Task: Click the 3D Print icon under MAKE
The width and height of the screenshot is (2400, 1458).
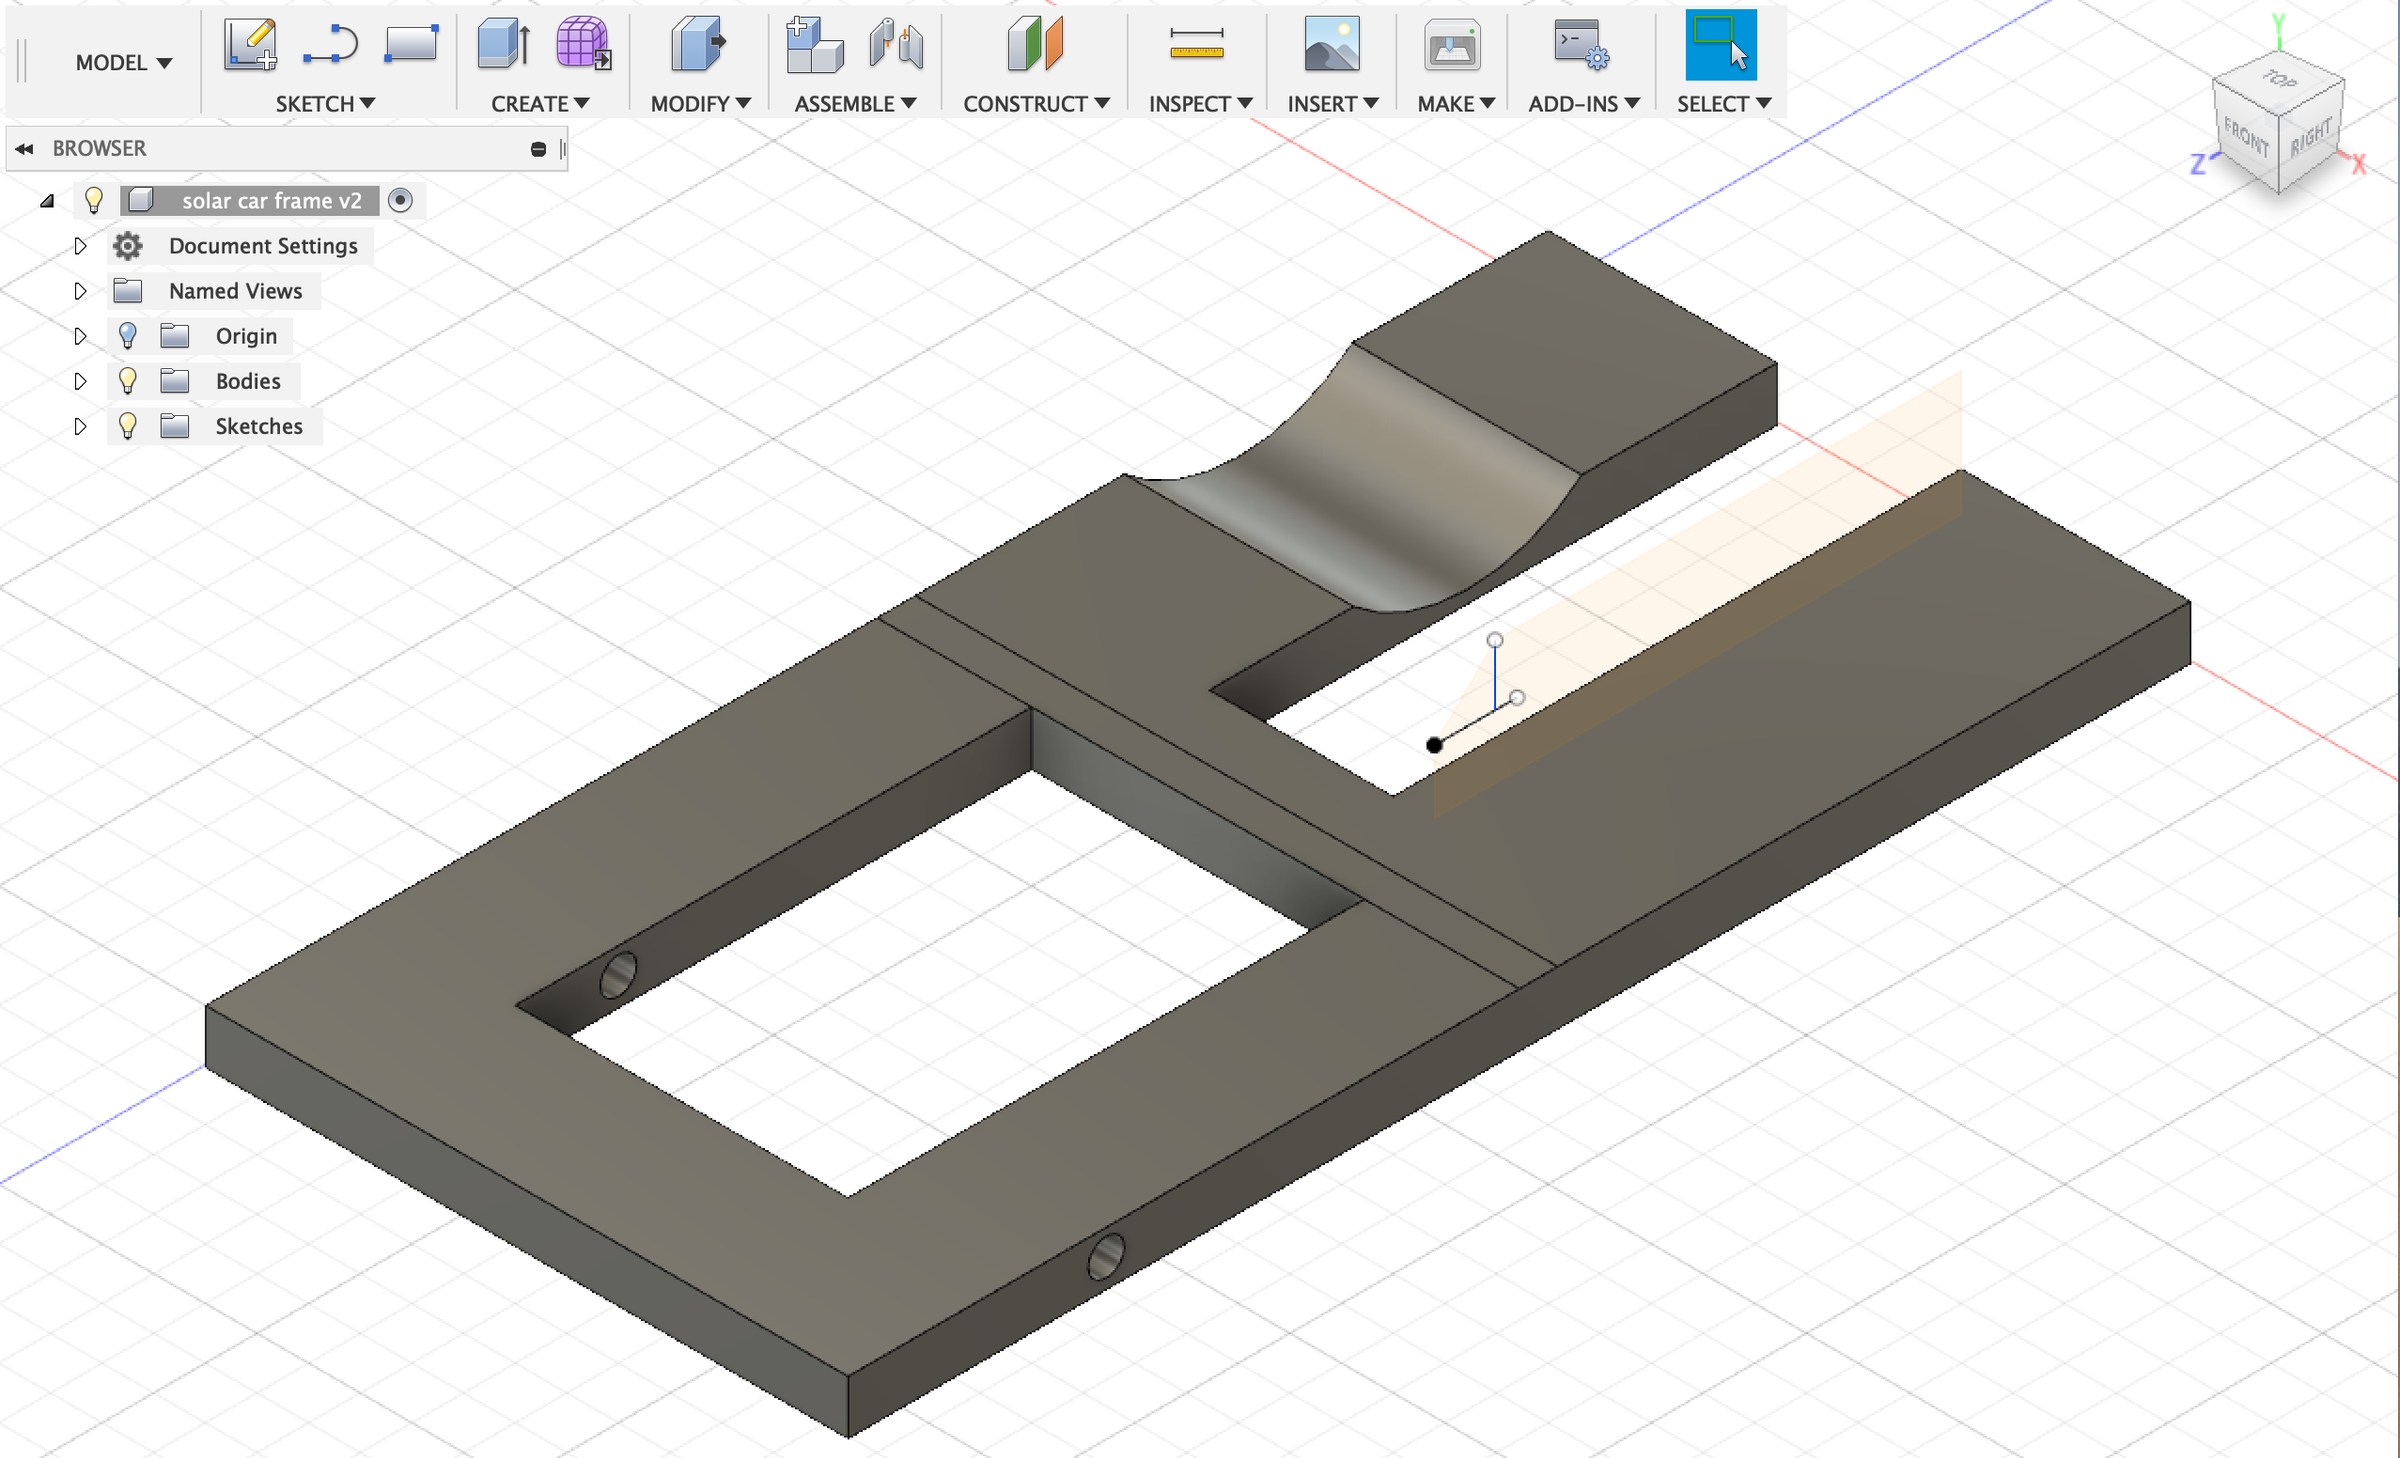Action: 1452,44
